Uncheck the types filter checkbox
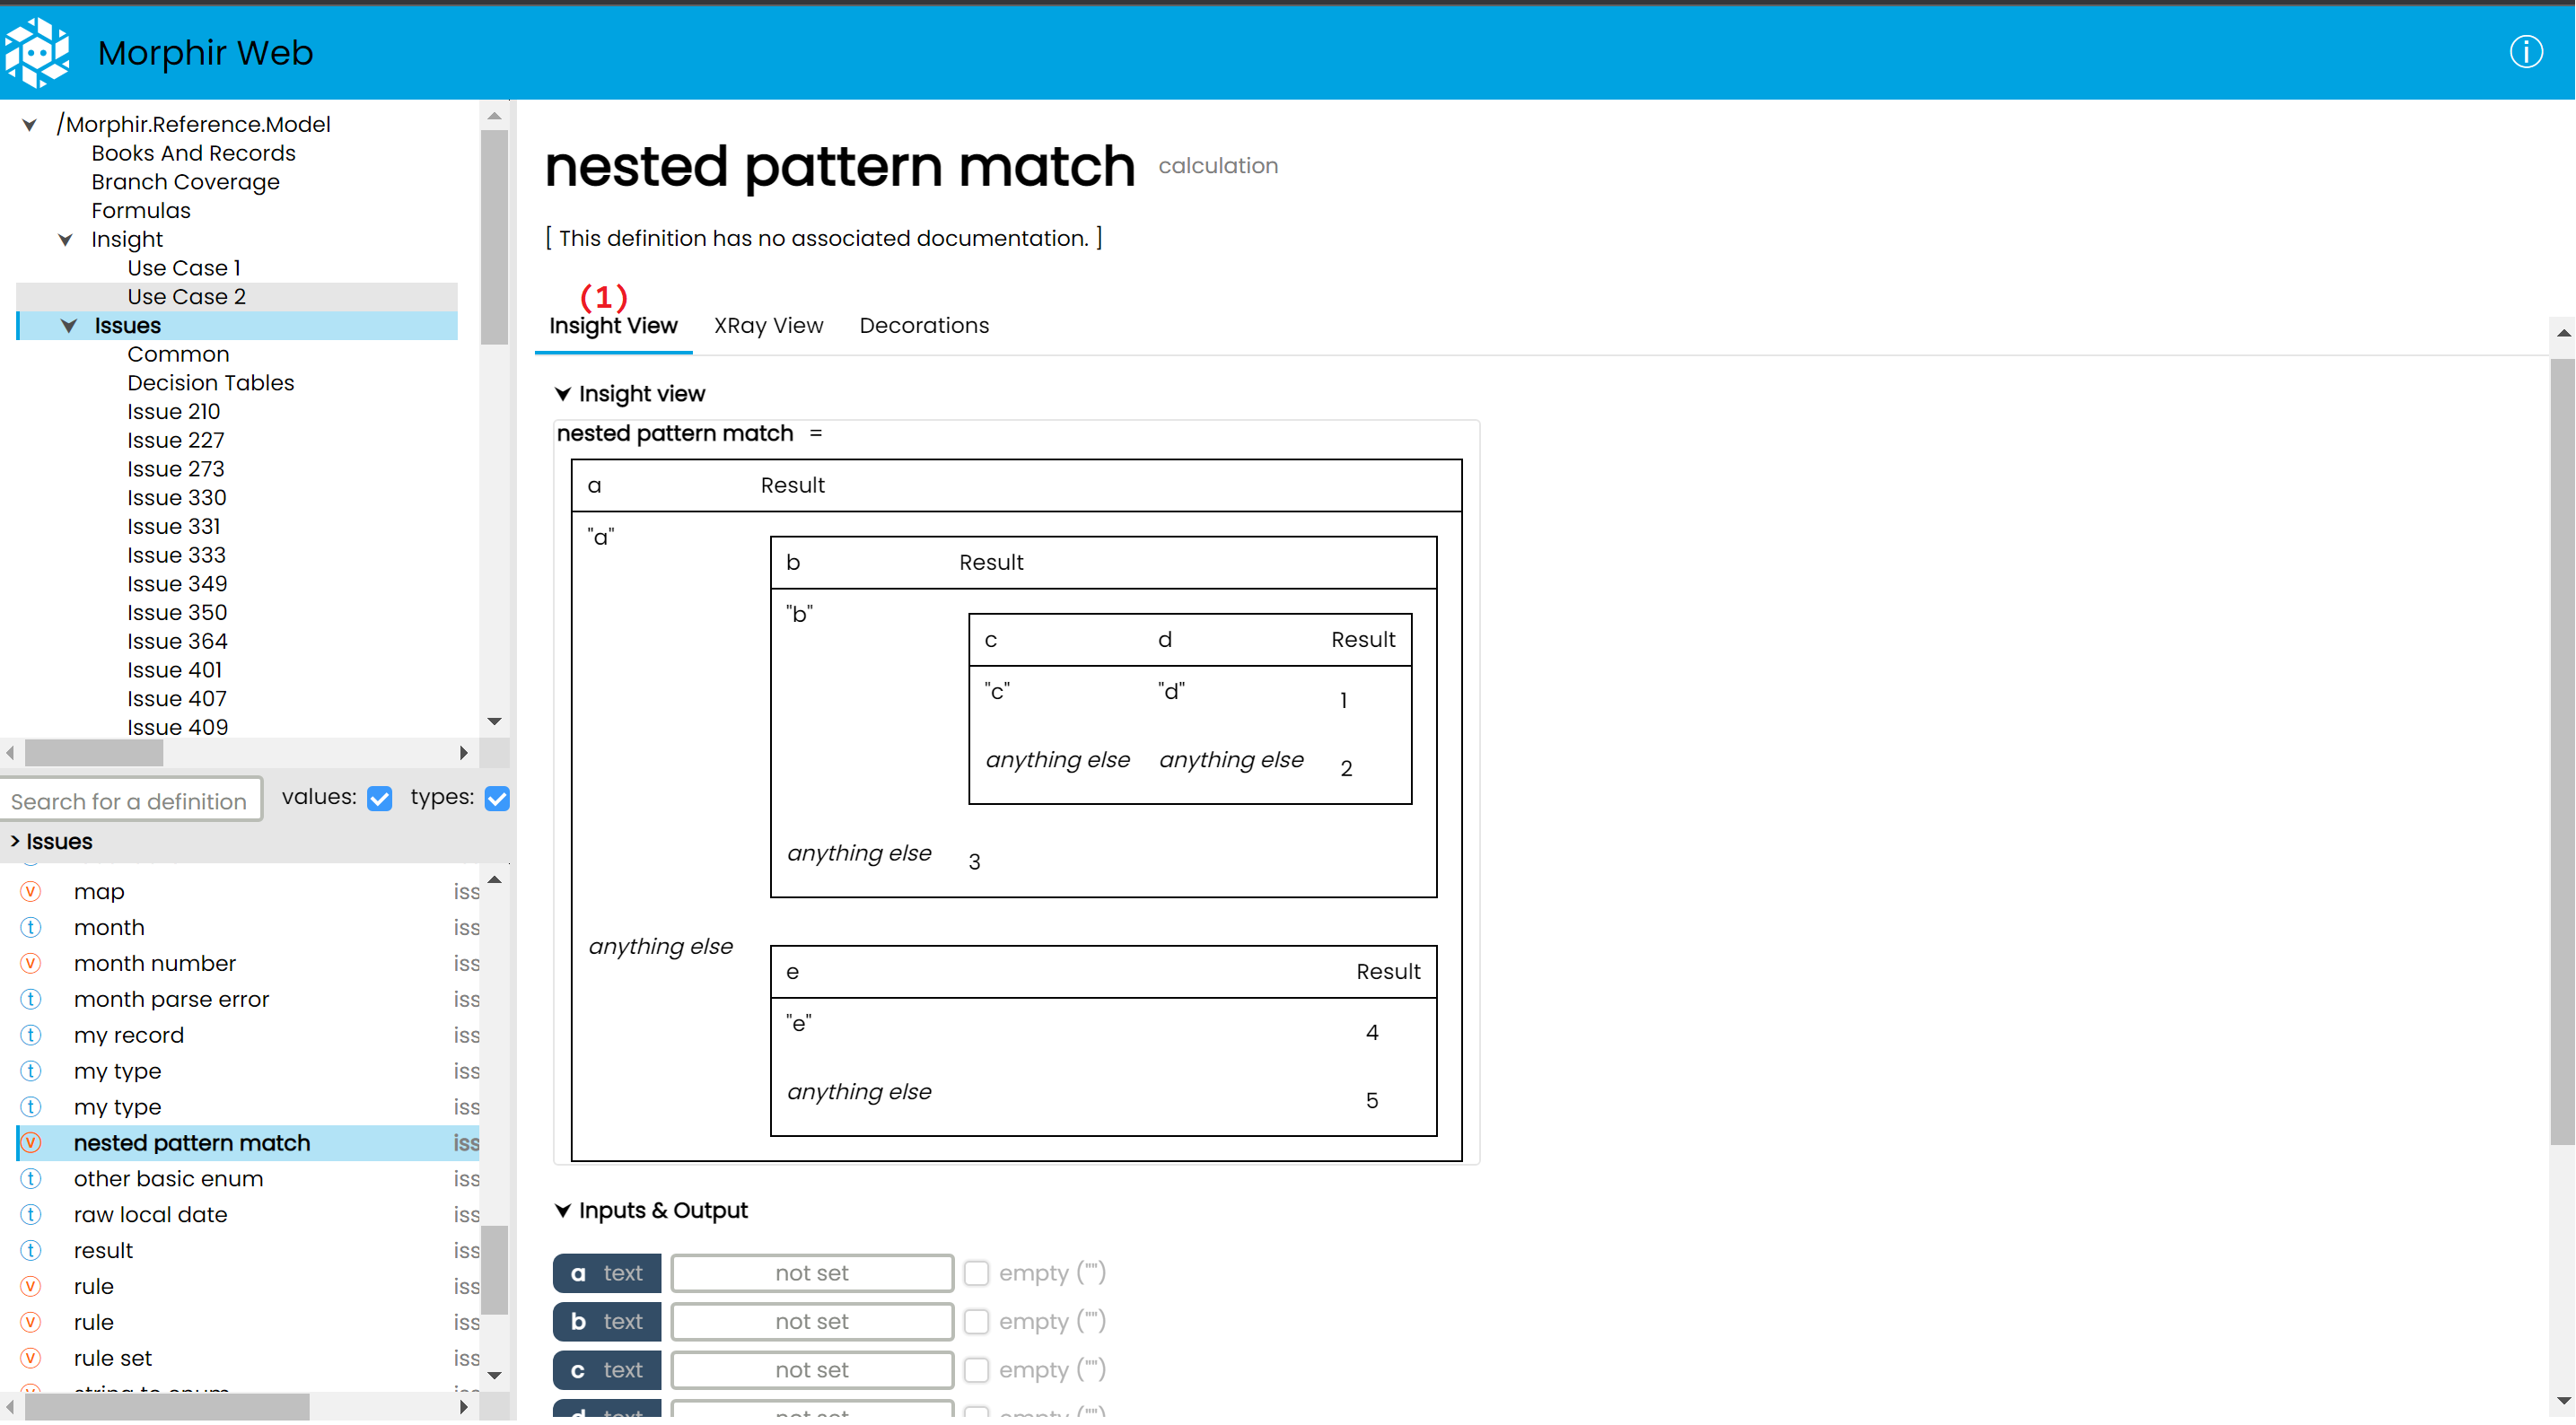Viewport: 2576px width, 1425px height. click(x=497, y=799)
